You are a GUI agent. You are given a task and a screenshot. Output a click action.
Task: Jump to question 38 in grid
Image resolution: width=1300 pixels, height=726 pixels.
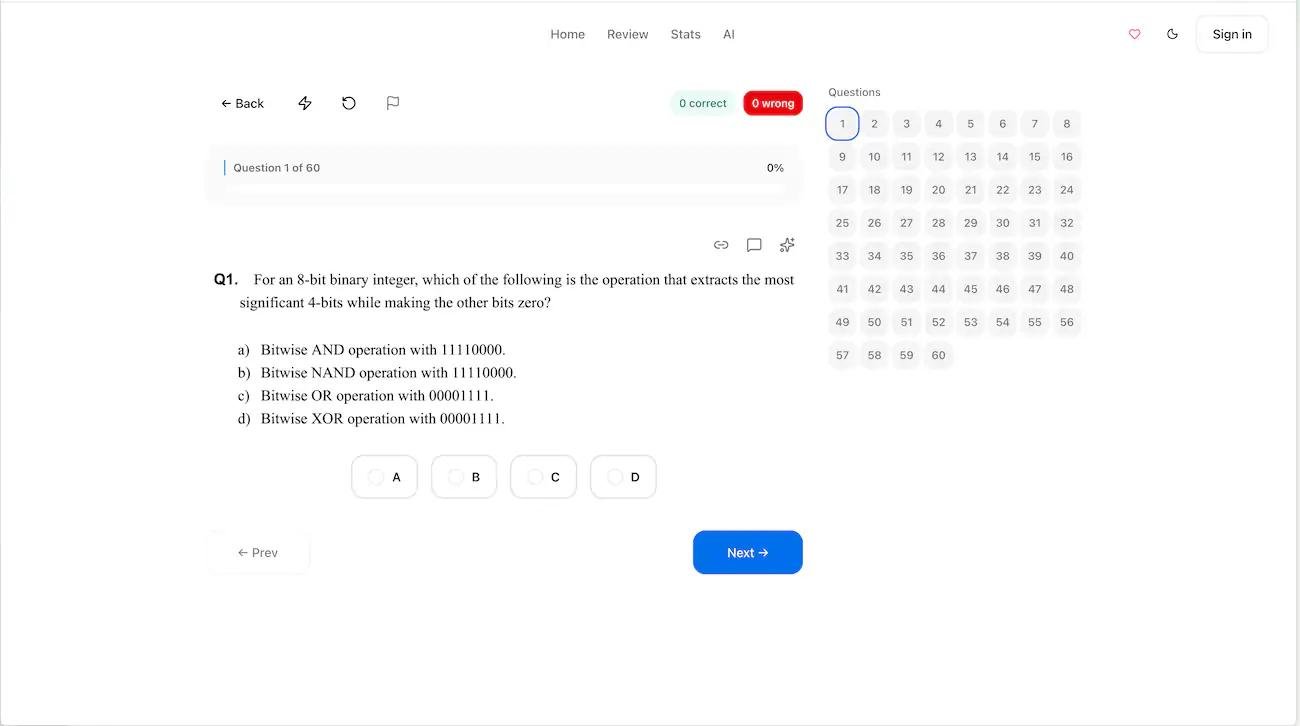[1002, 256]
